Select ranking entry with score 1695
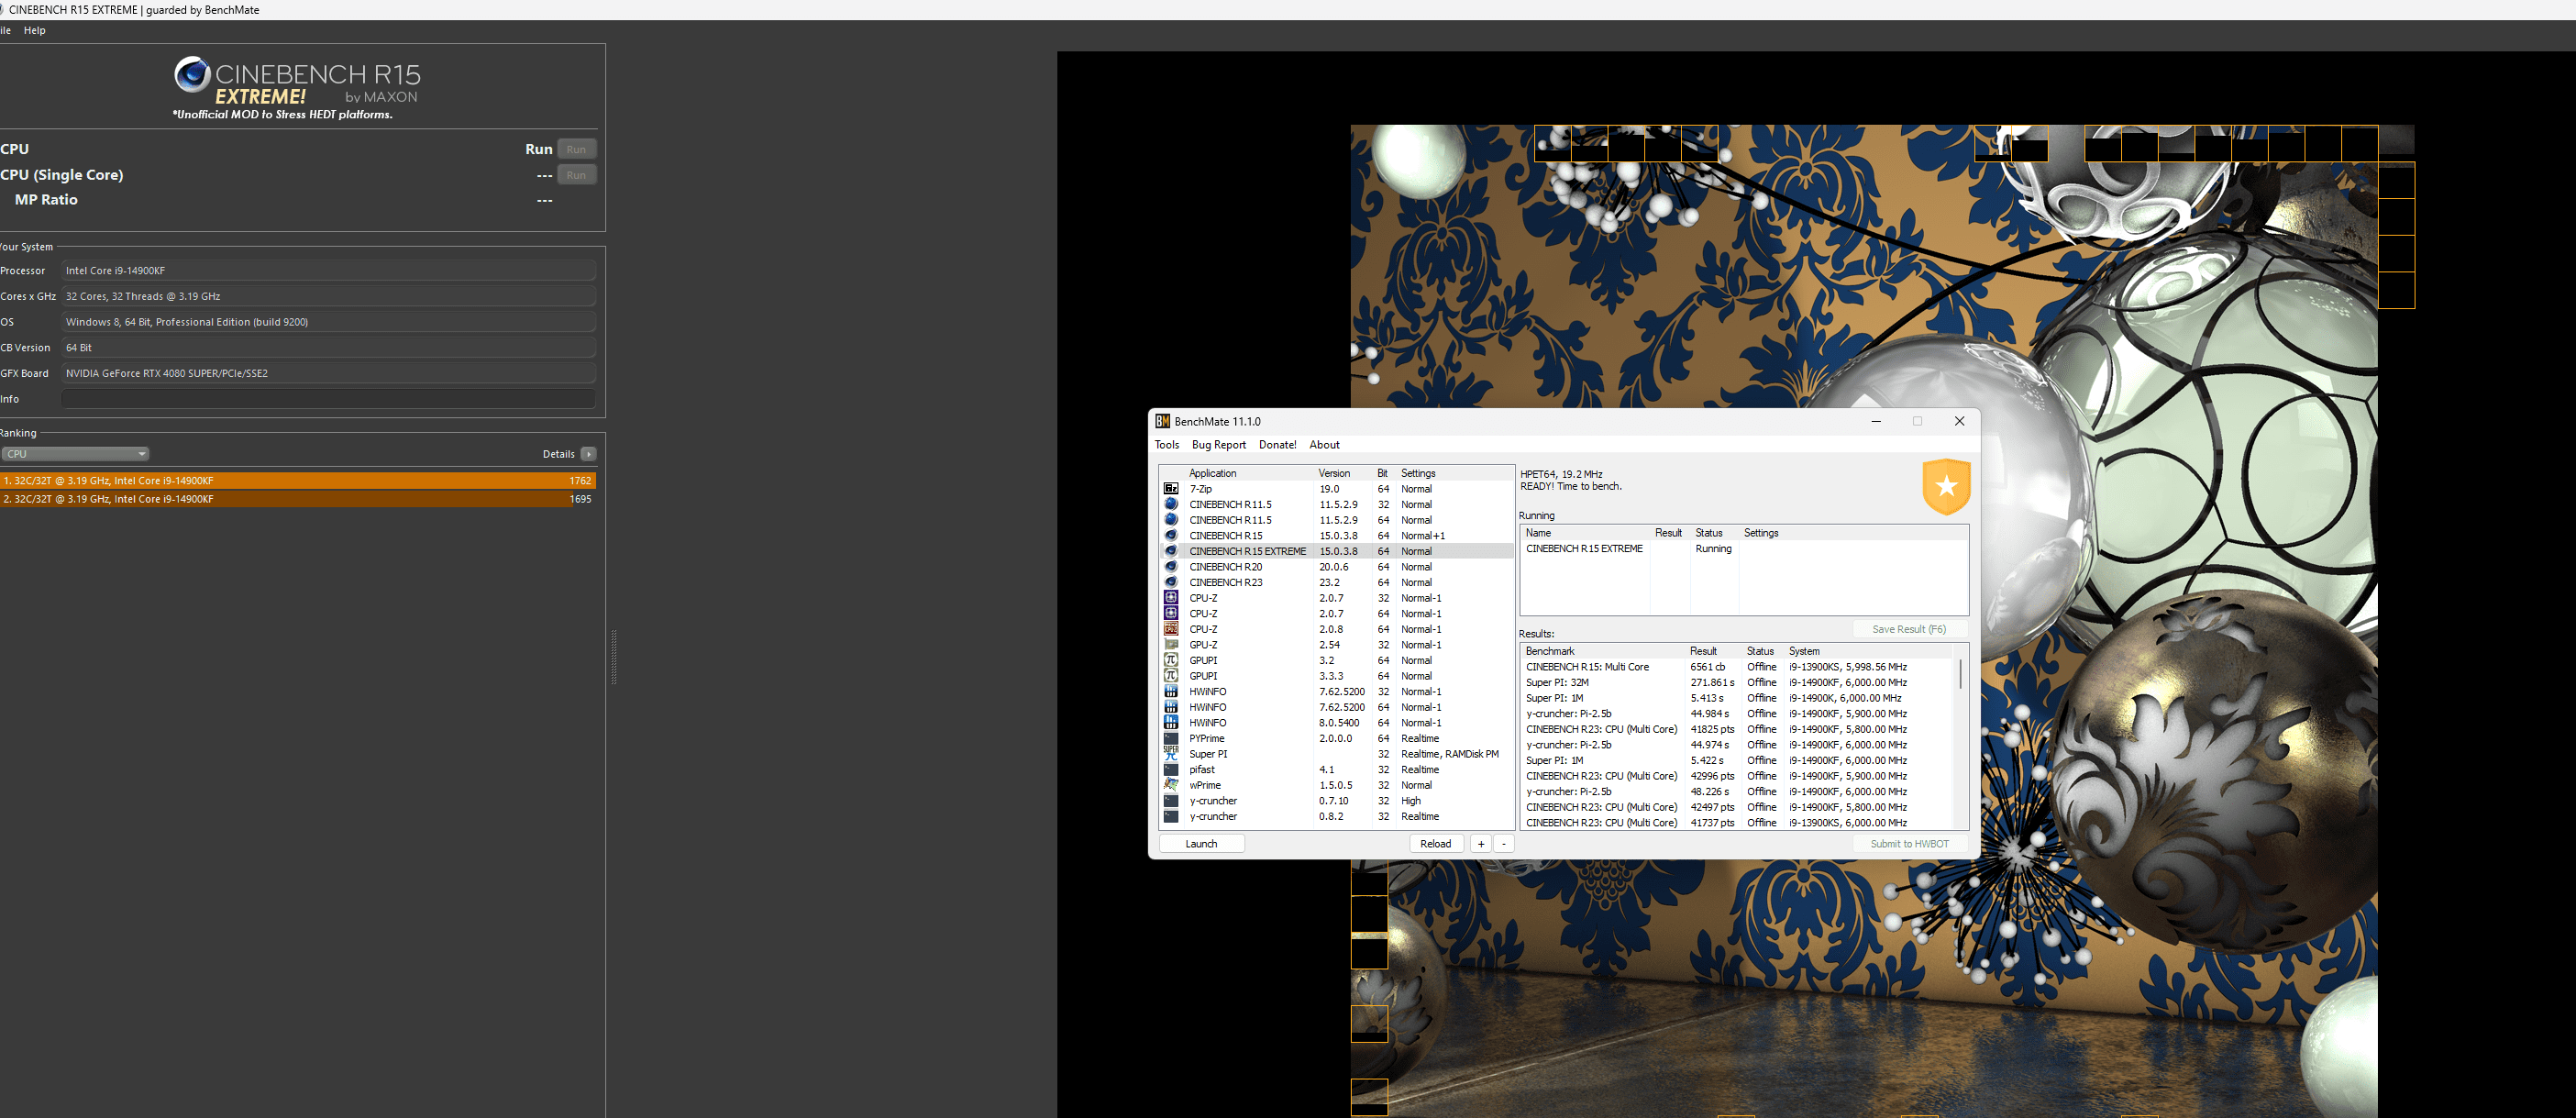This screenshot has width=2576, height=1118. coord(298,499)
